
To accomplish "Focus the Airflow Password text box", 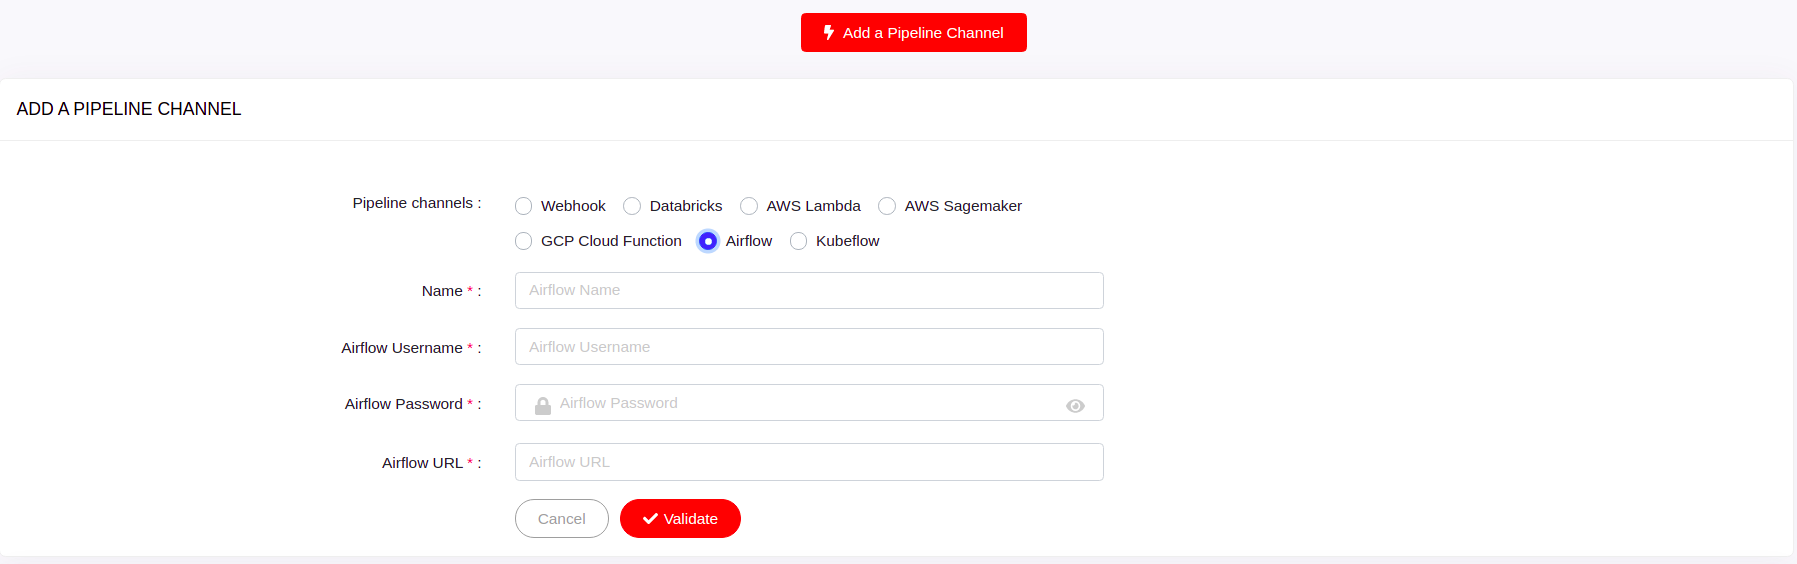I will [x=808, y=403].
